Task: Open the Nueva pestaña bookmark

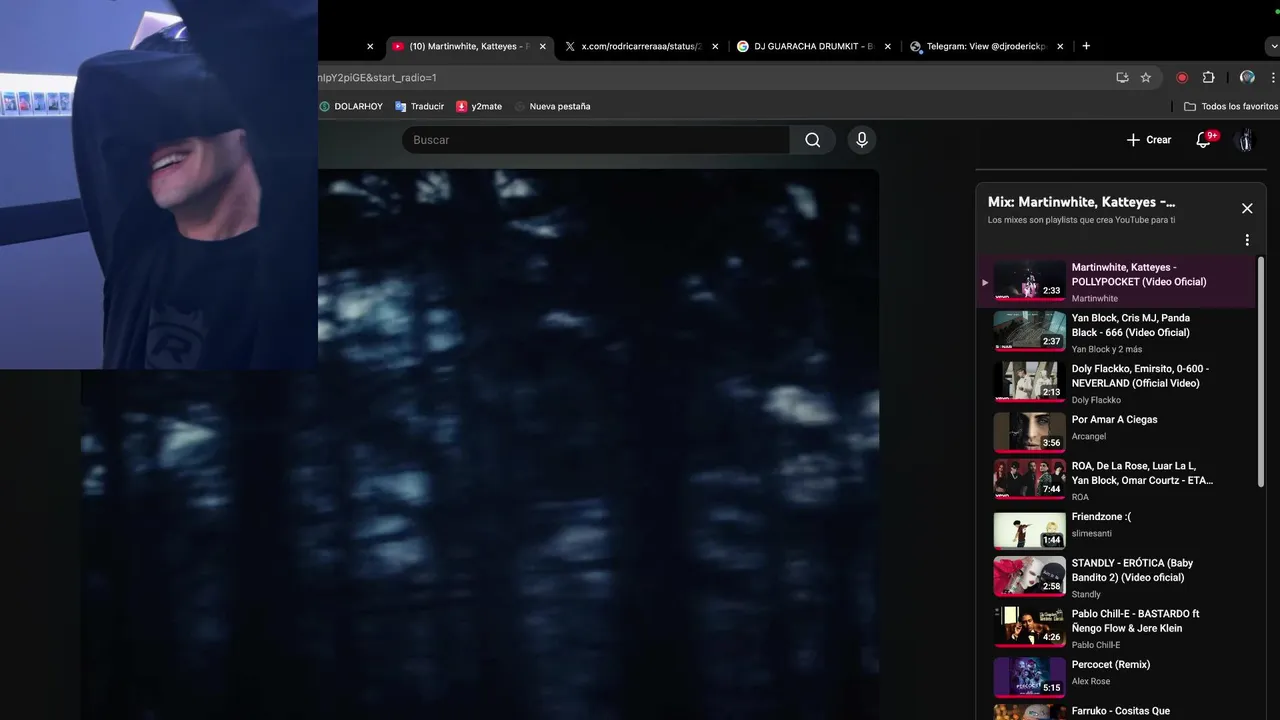Action: point(552,106)
